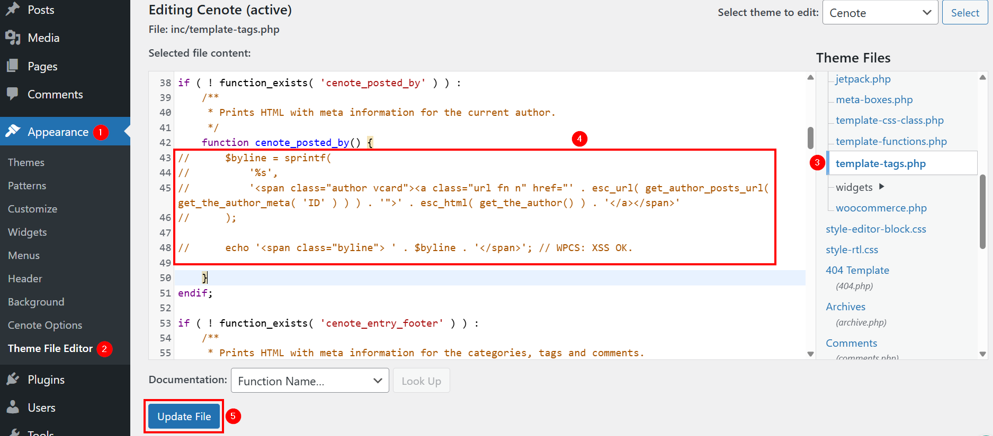Click the Media icon in sidebar
The width and height of the screenshot is (993, 436).
[x=13, y=38]
